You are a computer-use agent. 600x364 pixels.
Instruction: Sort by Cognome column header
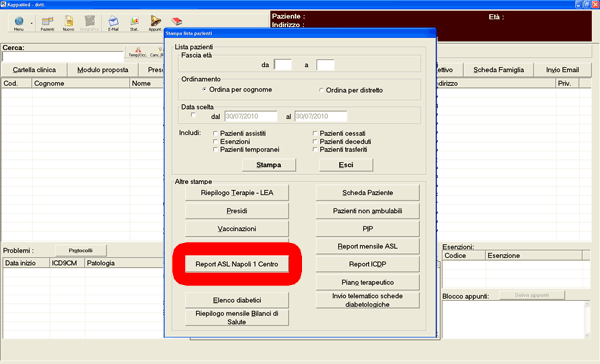point(81,83)
